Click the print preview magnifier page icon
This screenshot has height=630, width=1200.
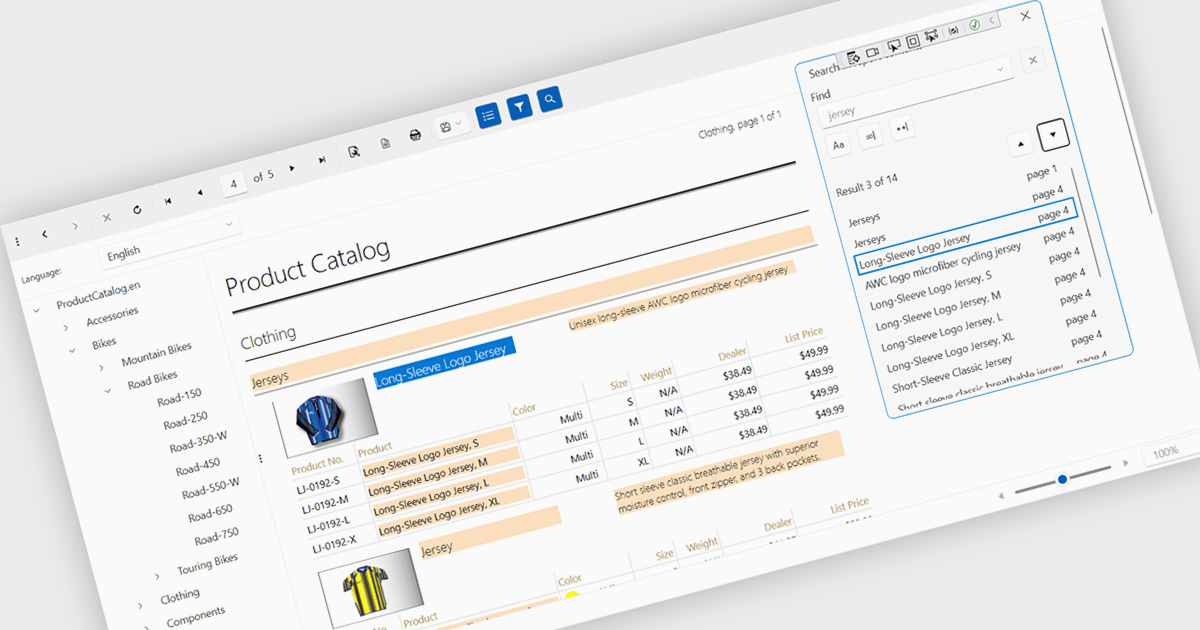tap(353, 152)
